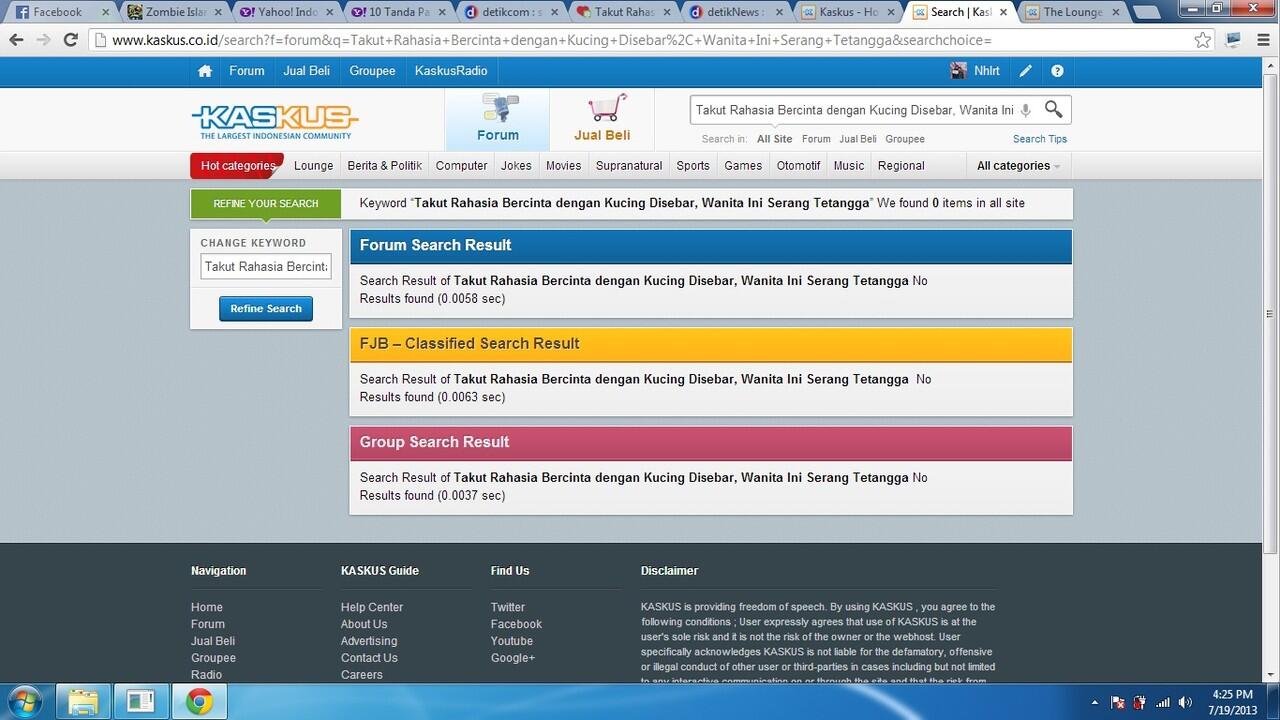Reload the page with refresh icon
The width and height of the screenshot is (1280, 720).
70,40
